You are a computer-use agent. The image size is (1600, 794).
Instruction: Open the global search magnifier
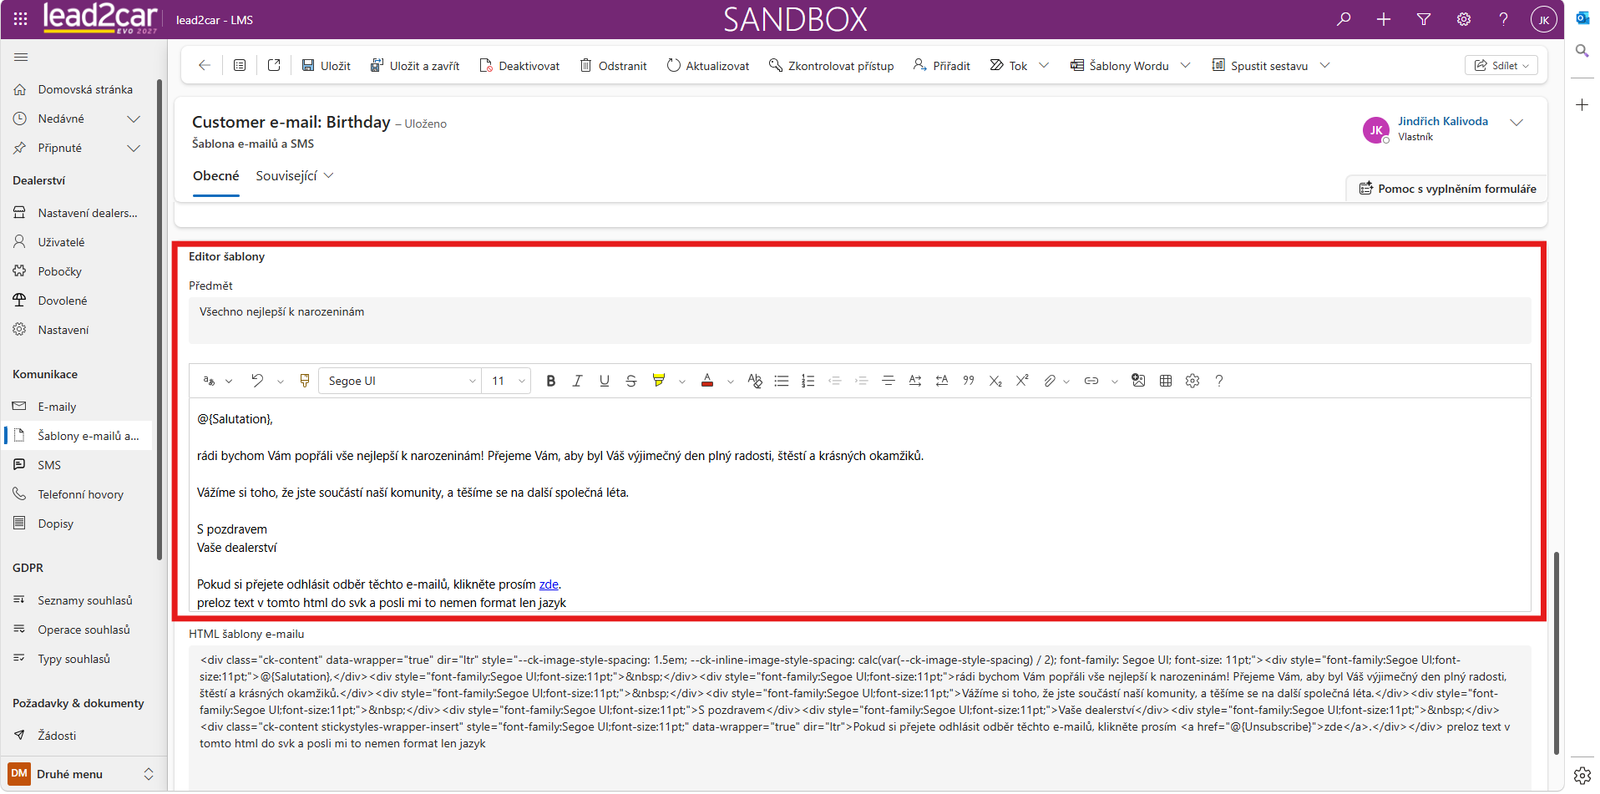tap(1343, 19)
